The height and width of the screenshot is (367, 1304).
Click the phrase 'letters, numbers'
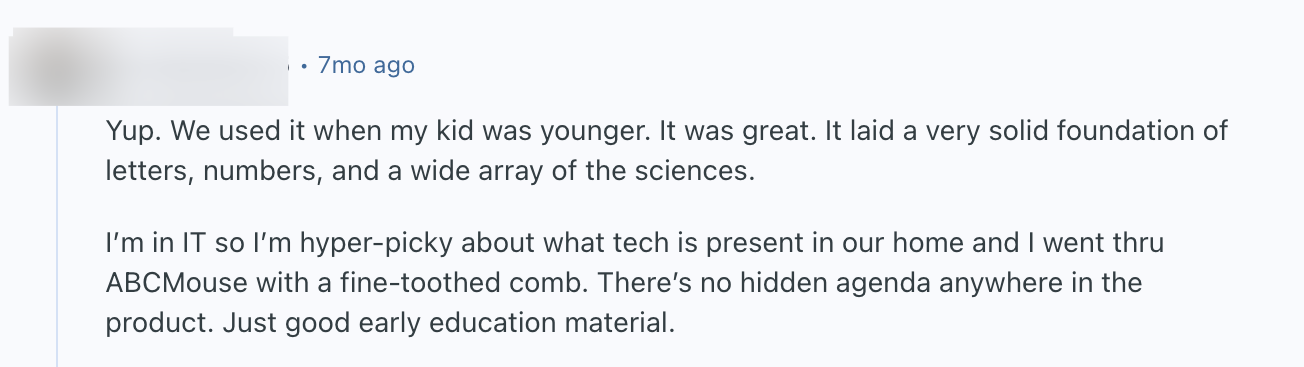tap(212, 170)
